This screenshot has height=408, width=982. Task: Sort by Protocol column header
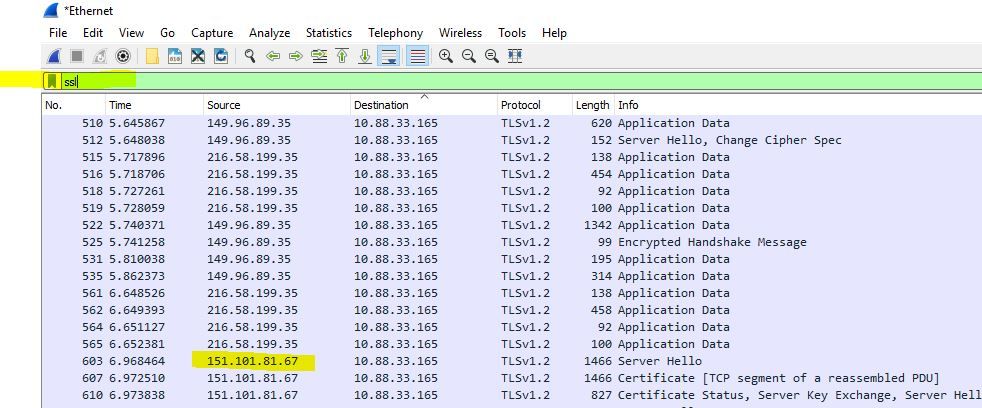point(534,105)
